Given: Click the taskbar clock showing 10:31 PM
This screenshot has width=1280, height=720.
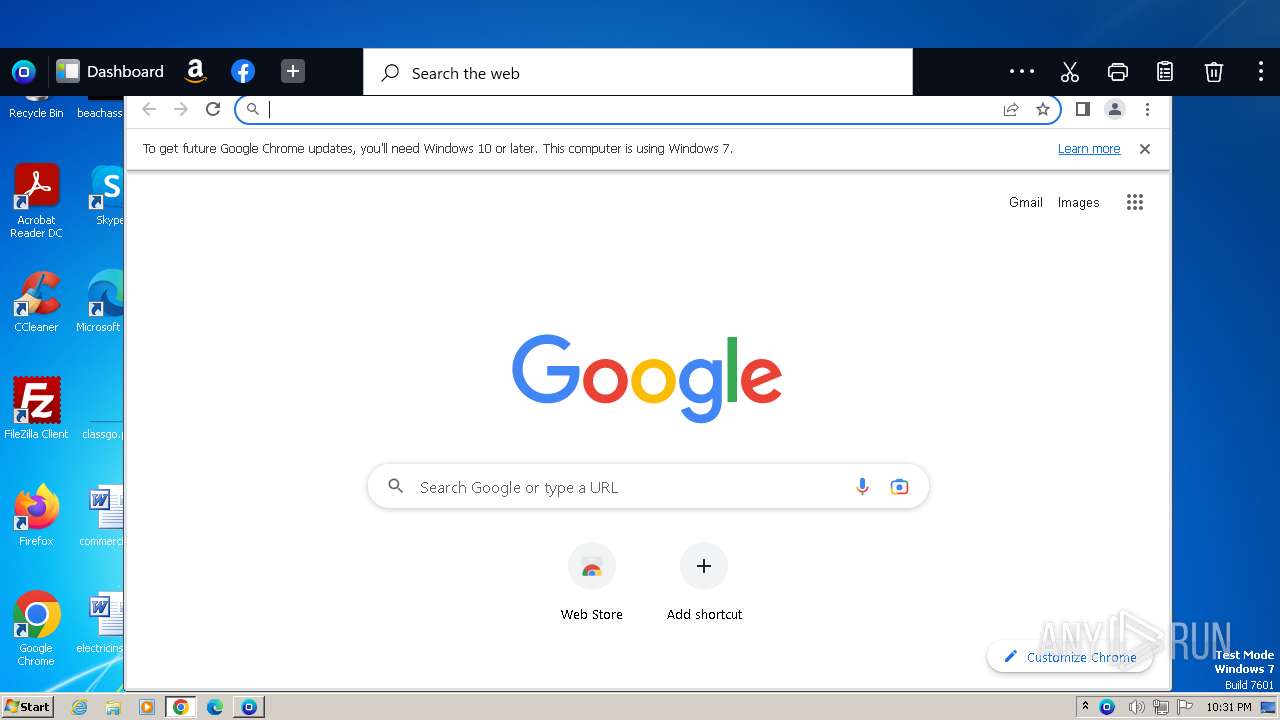Looking at the screenshot, I should [1227, 707].
